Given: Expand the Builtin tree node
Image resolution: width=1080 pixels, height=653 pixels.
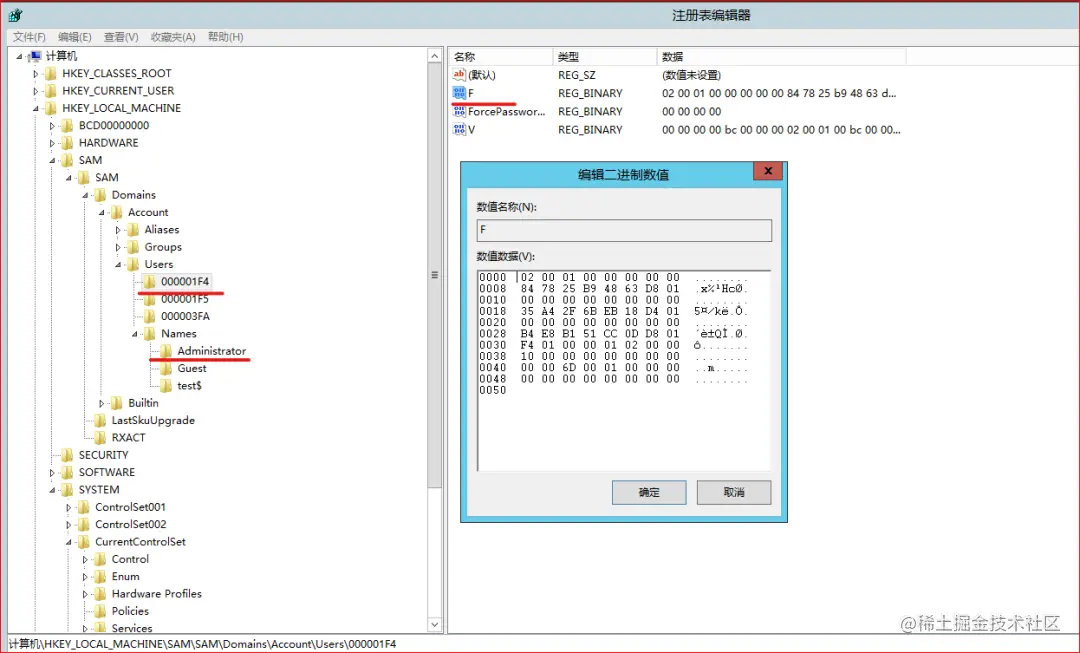Looking at the screenshot, I should (x=102, y=403).
